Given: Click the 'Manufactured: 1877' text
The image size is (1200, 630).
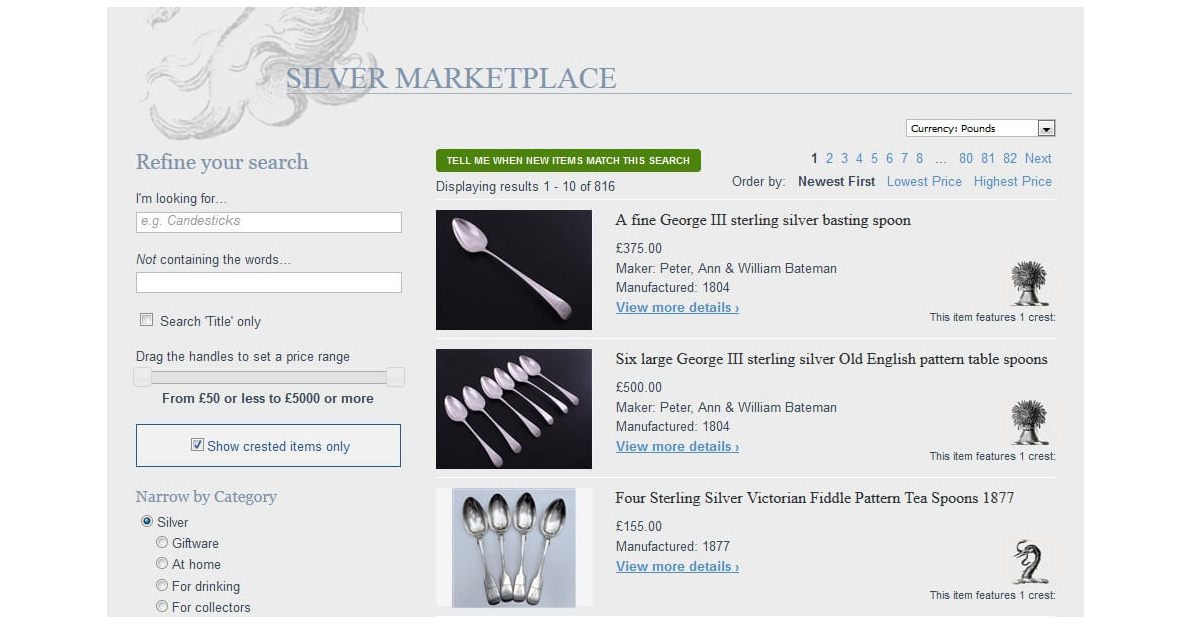Looking at the screenshot, I should [x=673, y=546].
